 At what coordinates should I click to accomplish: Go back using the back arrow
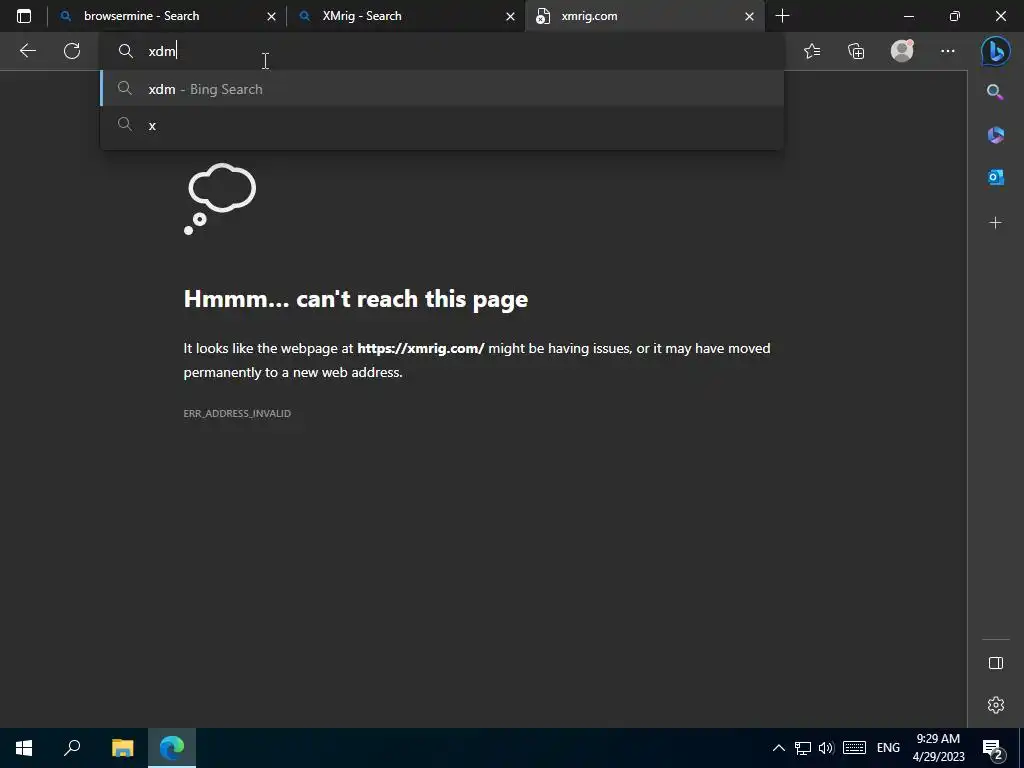(x=27, y=51)
